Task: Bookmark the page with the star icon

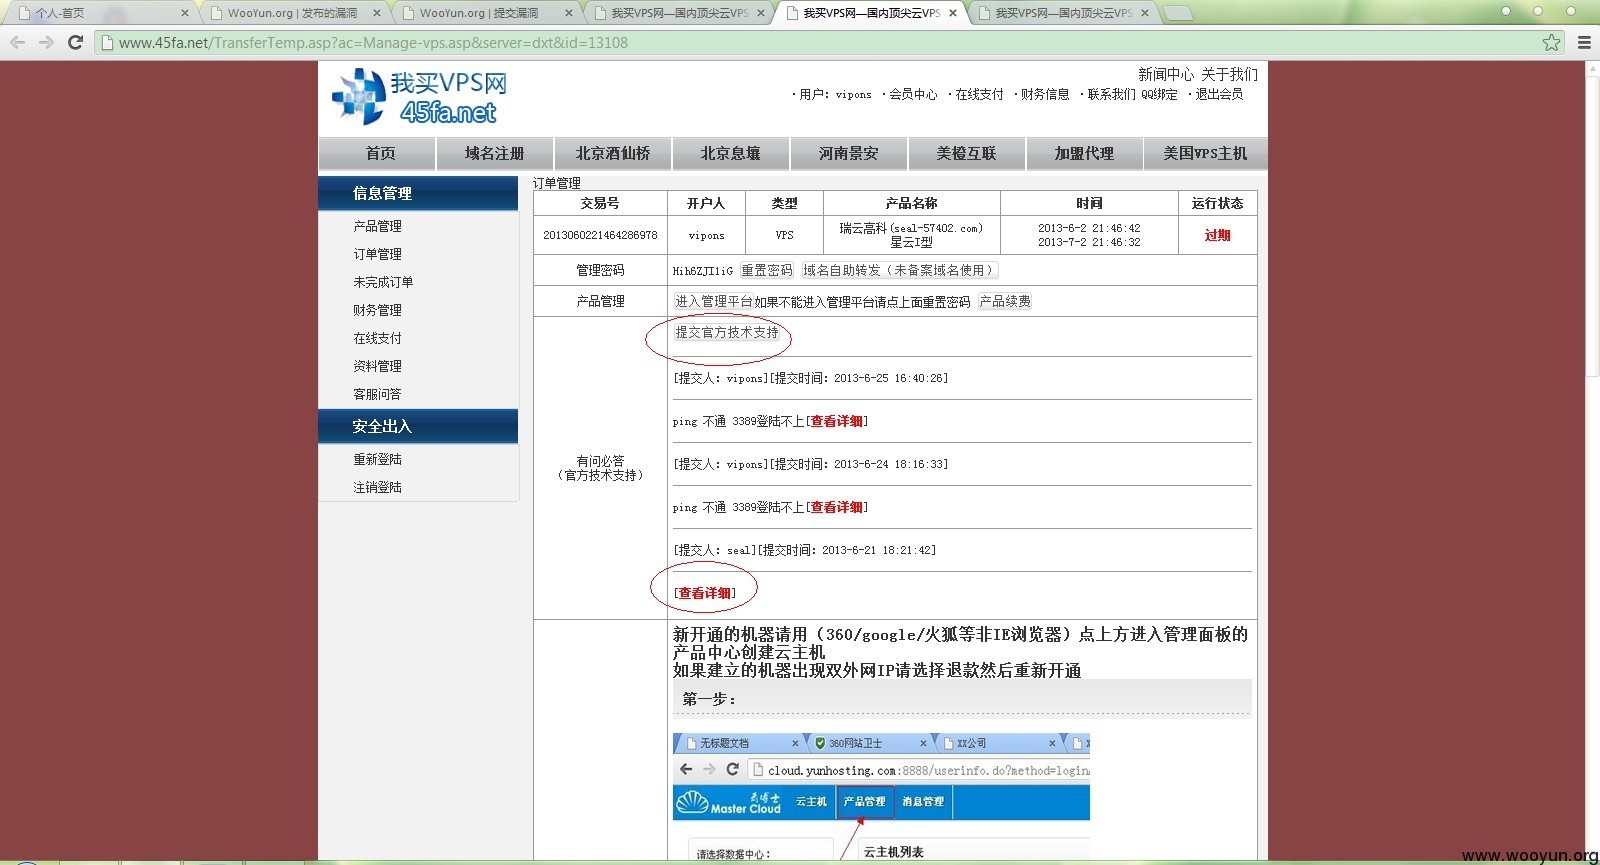Action: tap(1551, 42)
